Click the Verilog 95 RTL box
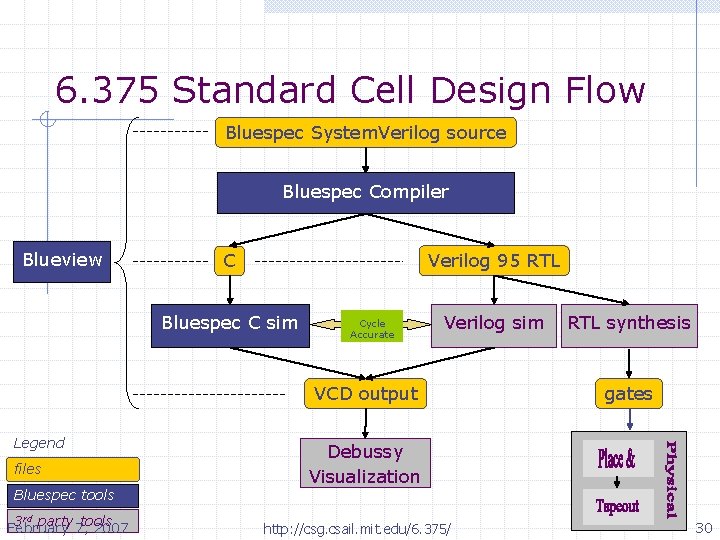720x540 pixels. click(x=494, y=261)
